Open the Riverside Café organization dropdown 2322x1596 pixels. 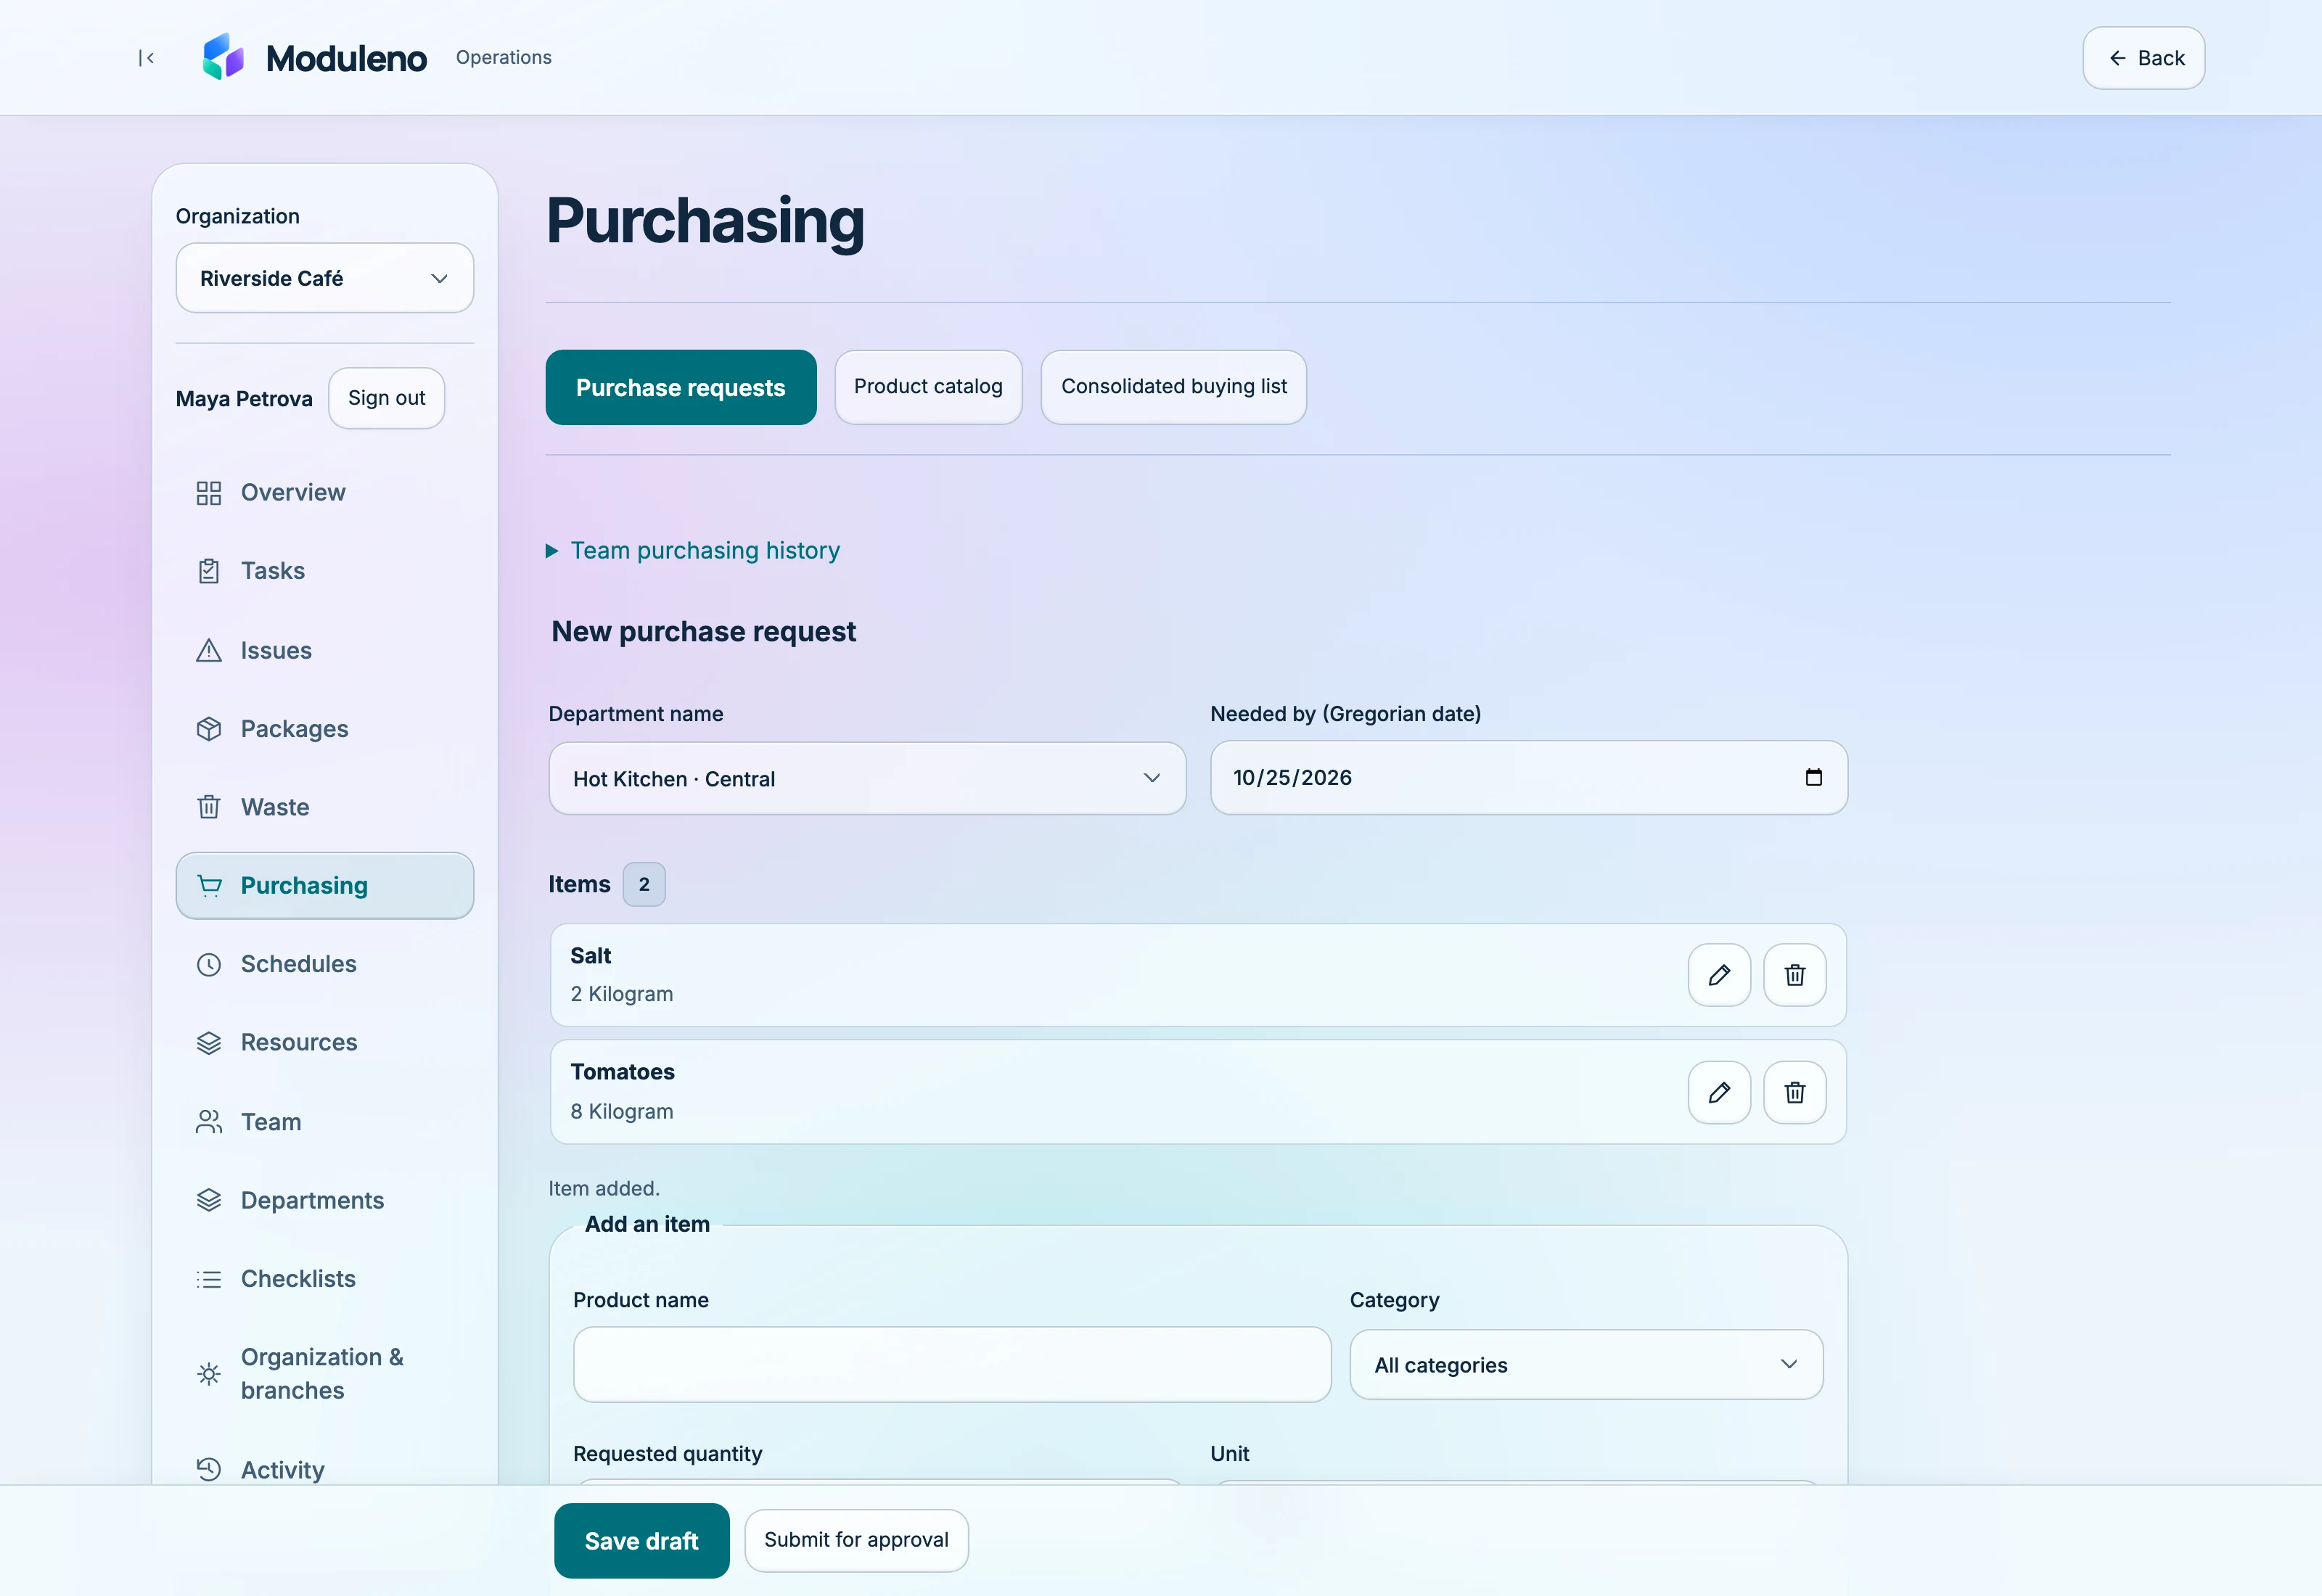point(325,278)
